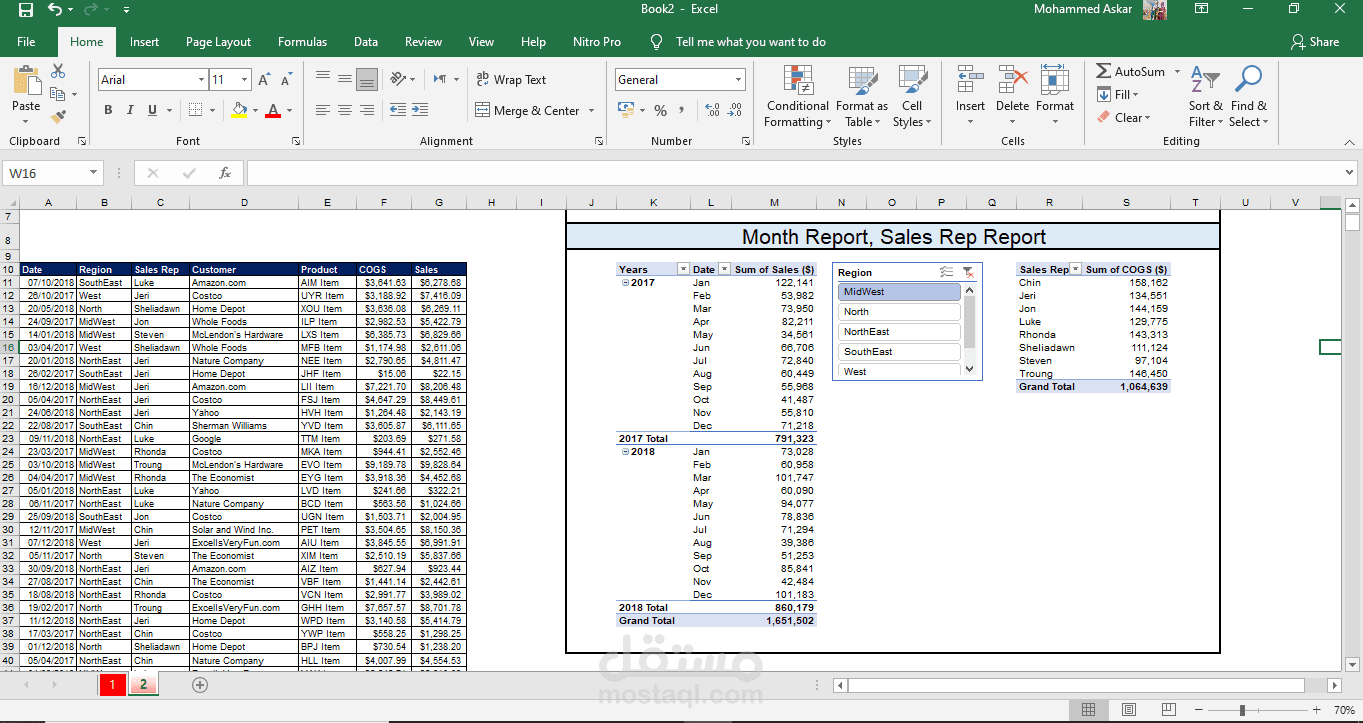Click the zoom slider handle

click(1242, 710)
